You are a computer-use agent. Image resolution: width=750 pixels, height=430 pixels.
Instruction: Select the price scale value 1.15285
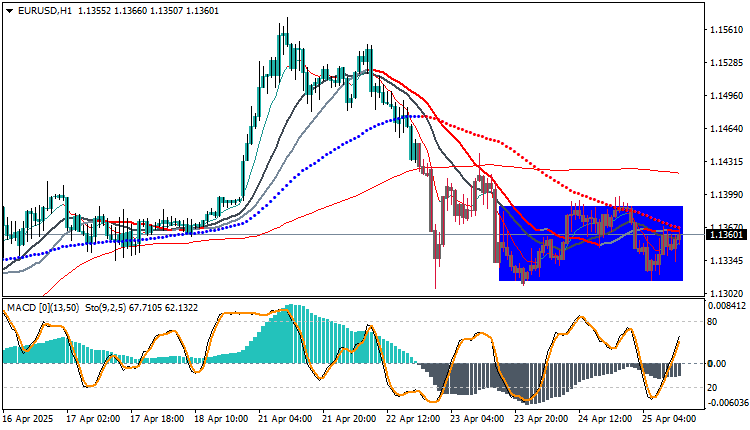pos(727,63)
